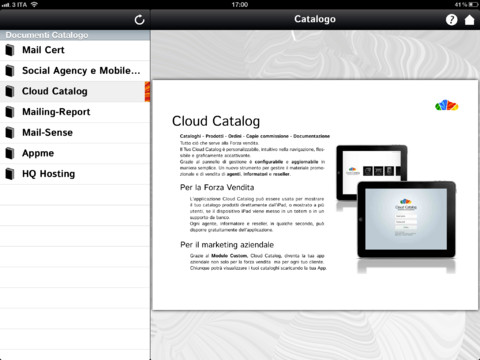
Task: Open the help question mark icon
Action: pos(451,20)
